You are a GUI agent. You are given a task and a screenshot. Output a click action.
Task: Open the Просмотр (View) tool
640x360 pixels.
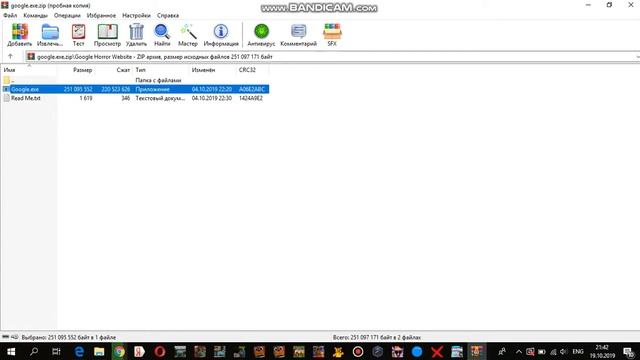click(107, 35)
